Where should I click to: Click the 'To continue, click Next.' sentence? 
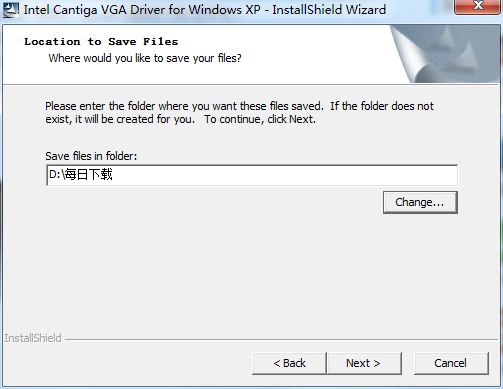click(260, 119)
